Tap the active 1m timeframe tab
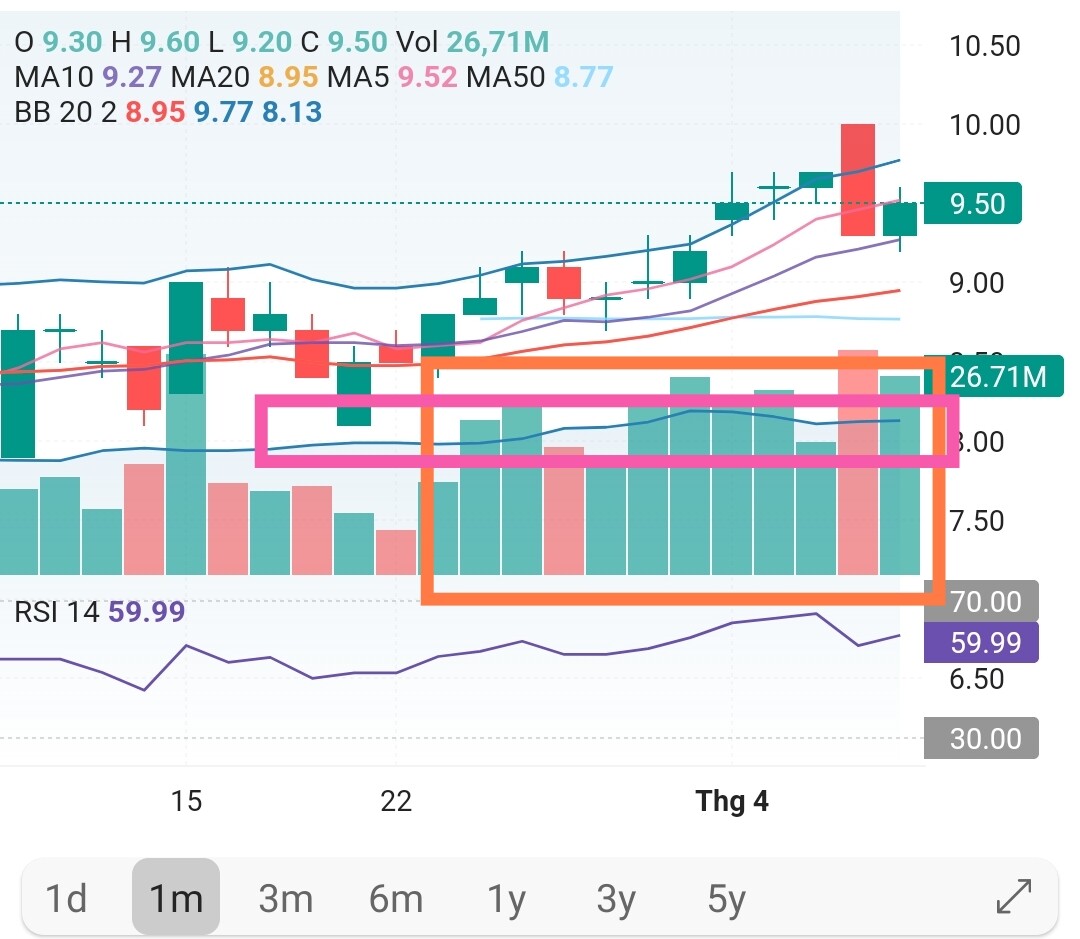 click(176, 898)
